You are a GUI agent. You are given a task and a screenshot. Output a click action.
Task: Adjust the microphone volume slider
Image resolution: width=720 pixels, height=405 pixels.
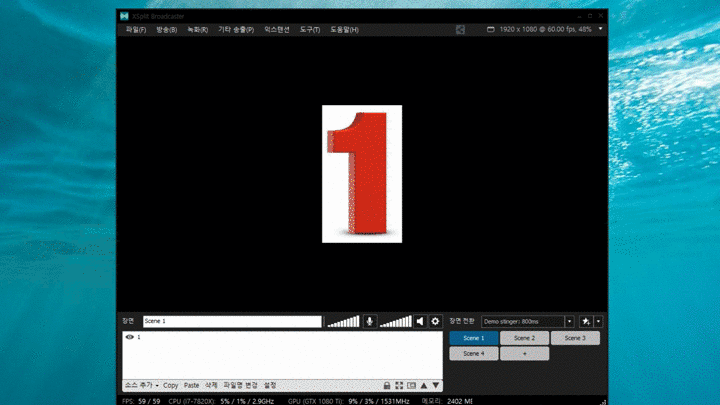[x=343, y=321]
